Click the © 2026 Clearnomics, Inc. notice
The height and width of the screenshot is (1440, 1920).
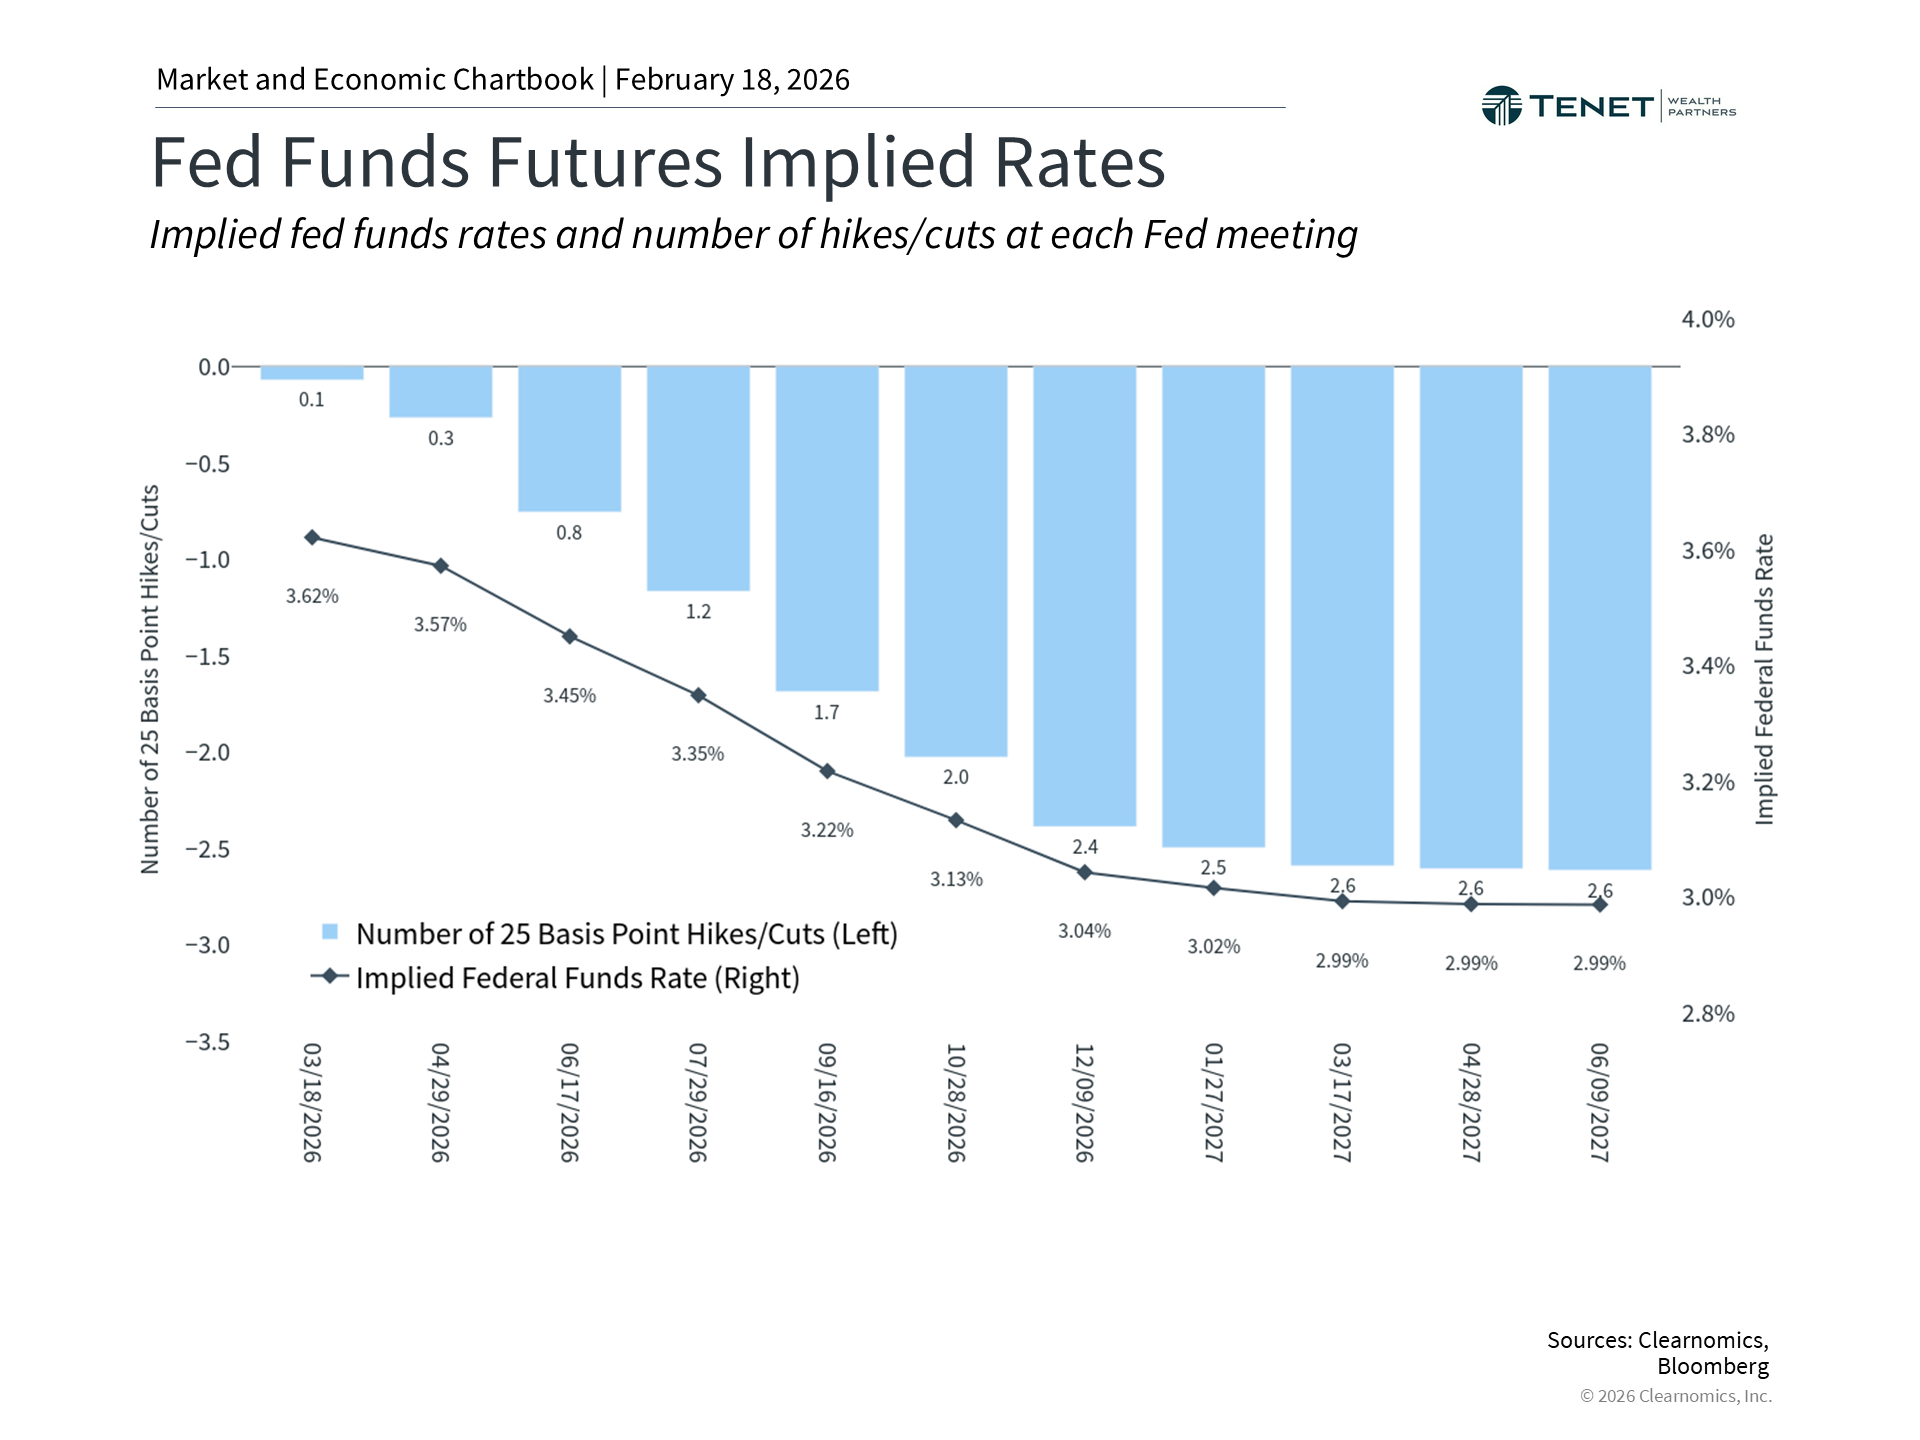coord(1675,1396)
